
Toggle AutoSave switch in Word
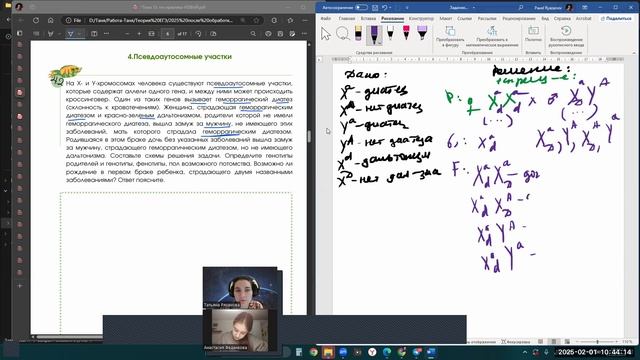pyautogui.click(x=361, y=7)
